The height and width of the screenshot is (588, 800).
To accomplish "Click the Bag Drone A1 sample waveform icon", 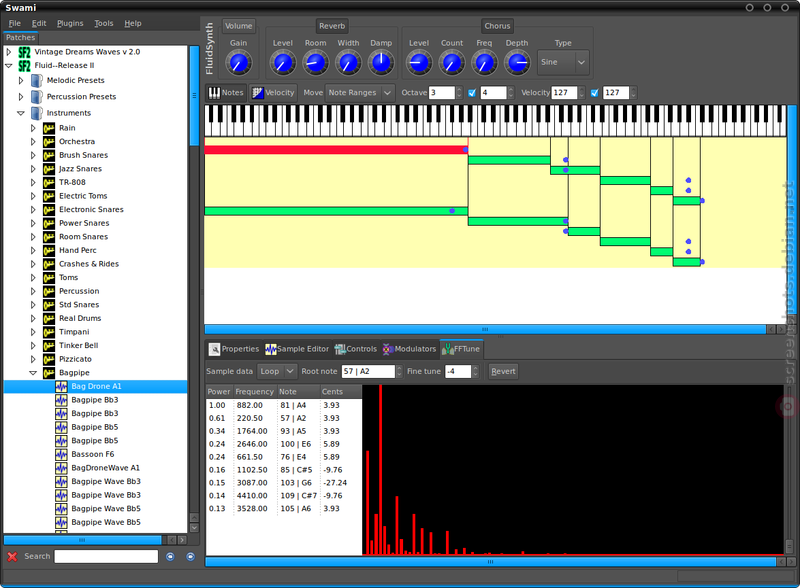I will [61, 386].
